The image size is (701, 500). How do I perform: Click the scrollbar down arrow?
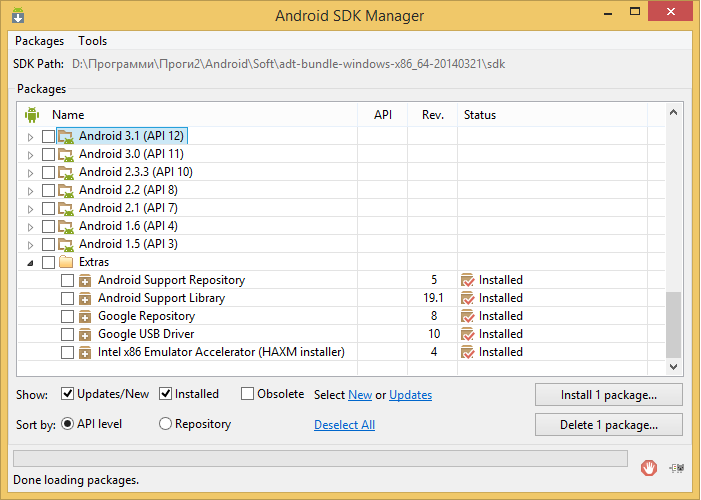click(x=673, y=367)
